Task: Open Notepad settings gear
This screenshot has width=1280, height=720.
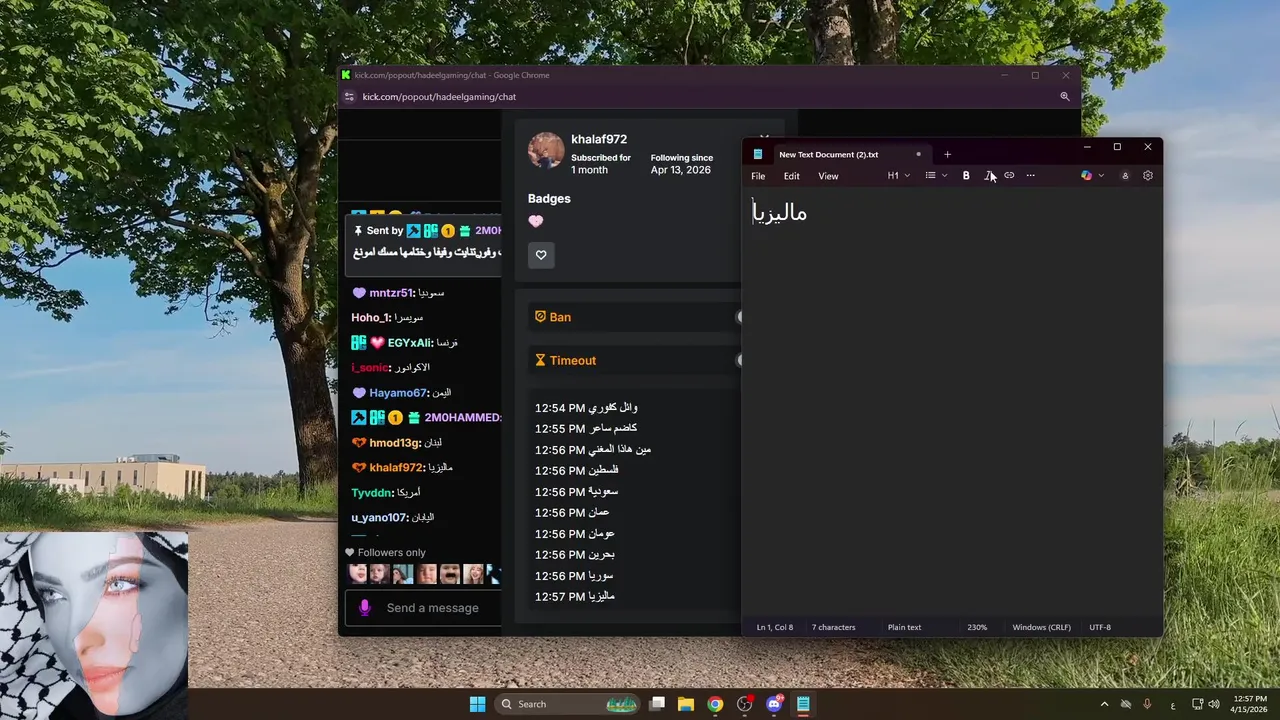Action: [1148, 176]
